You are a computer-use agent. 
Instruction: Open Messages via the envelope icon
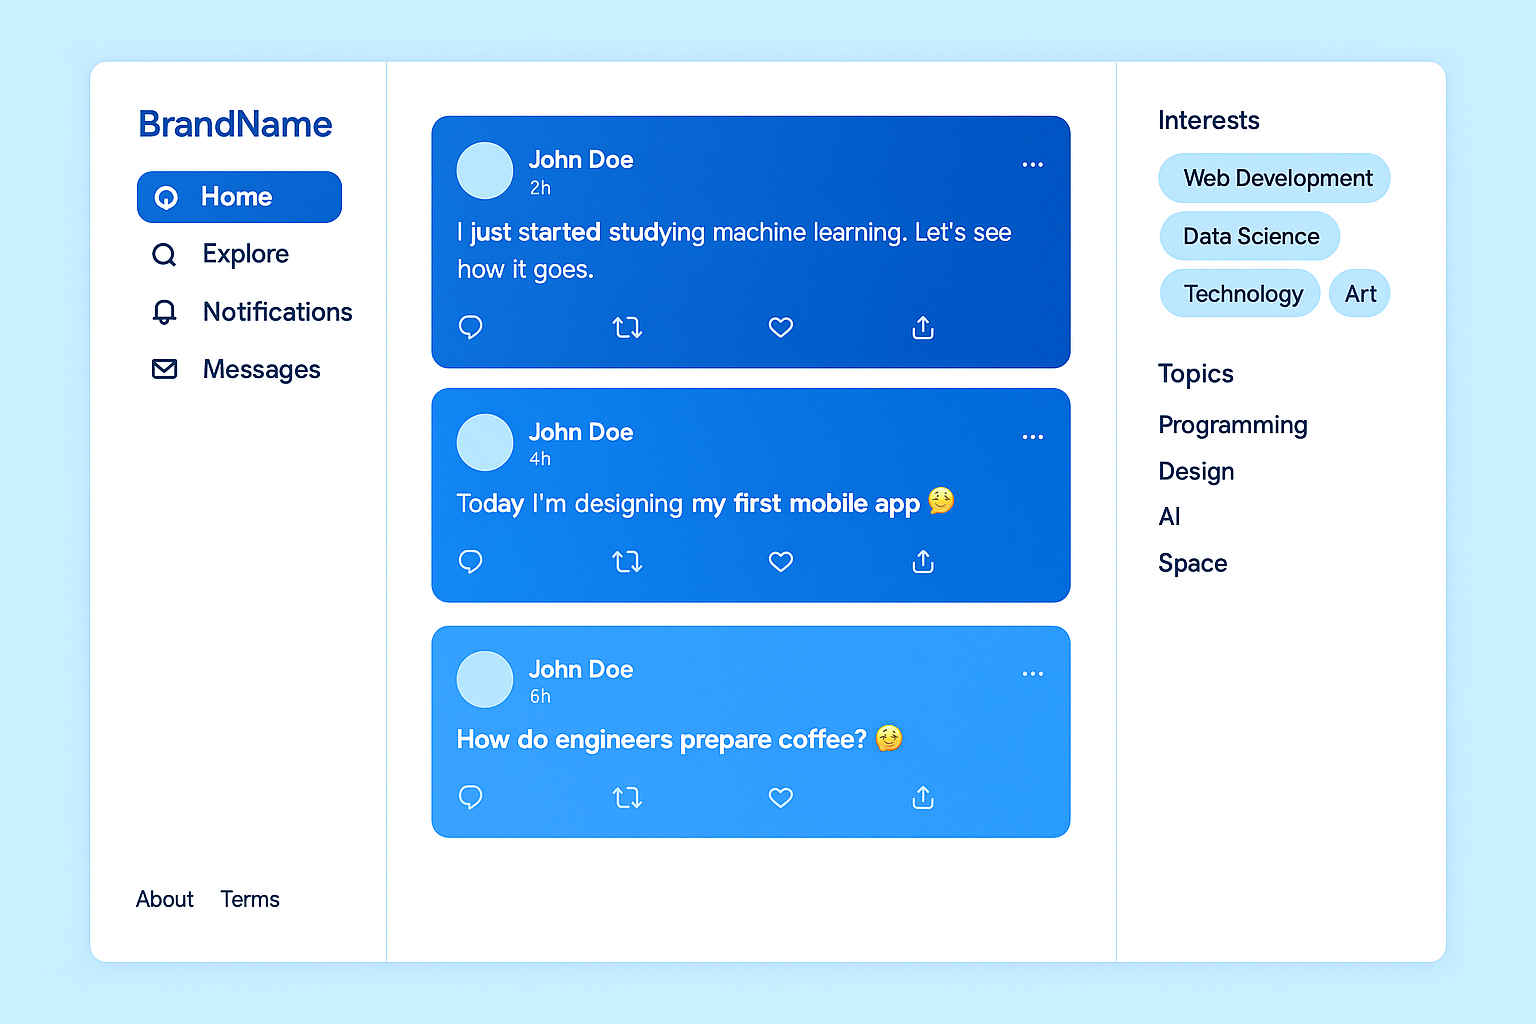pos(163,369)
